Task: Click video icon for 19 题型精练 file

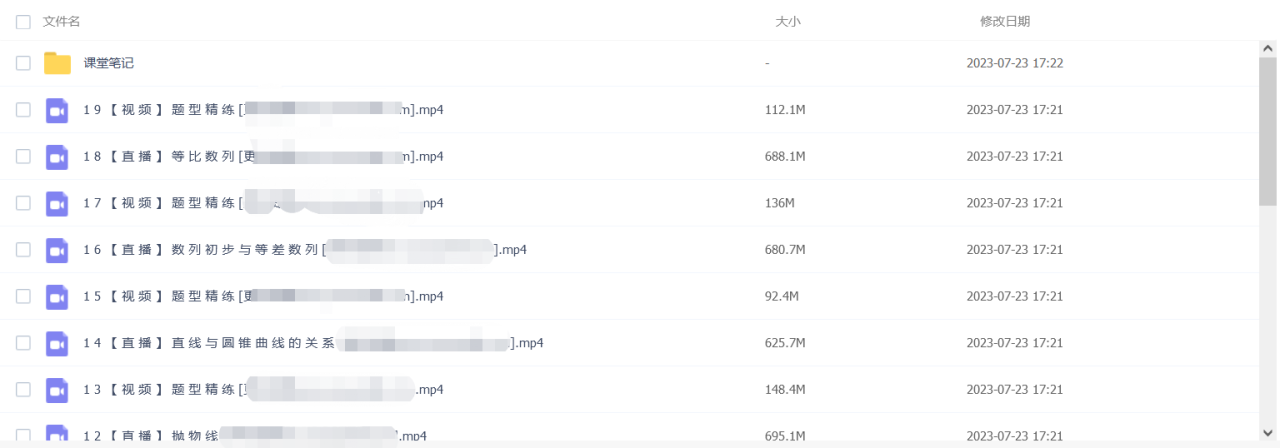Action: (57, 110)
